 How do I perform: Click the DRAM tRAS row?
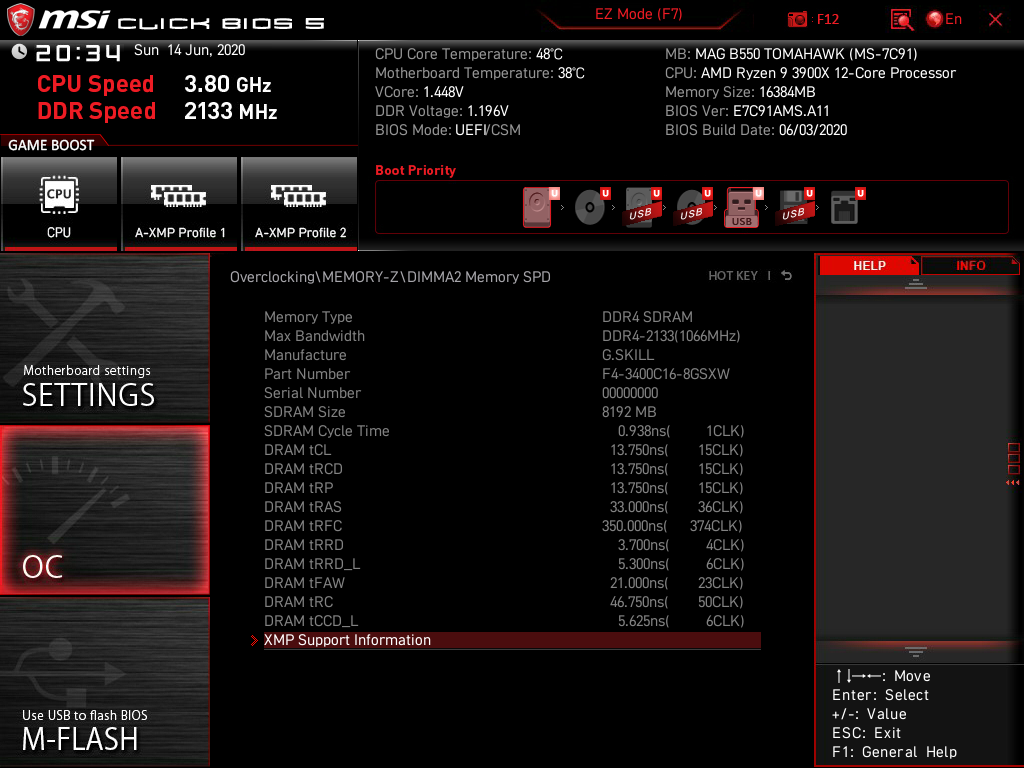(x=512, y=506)
